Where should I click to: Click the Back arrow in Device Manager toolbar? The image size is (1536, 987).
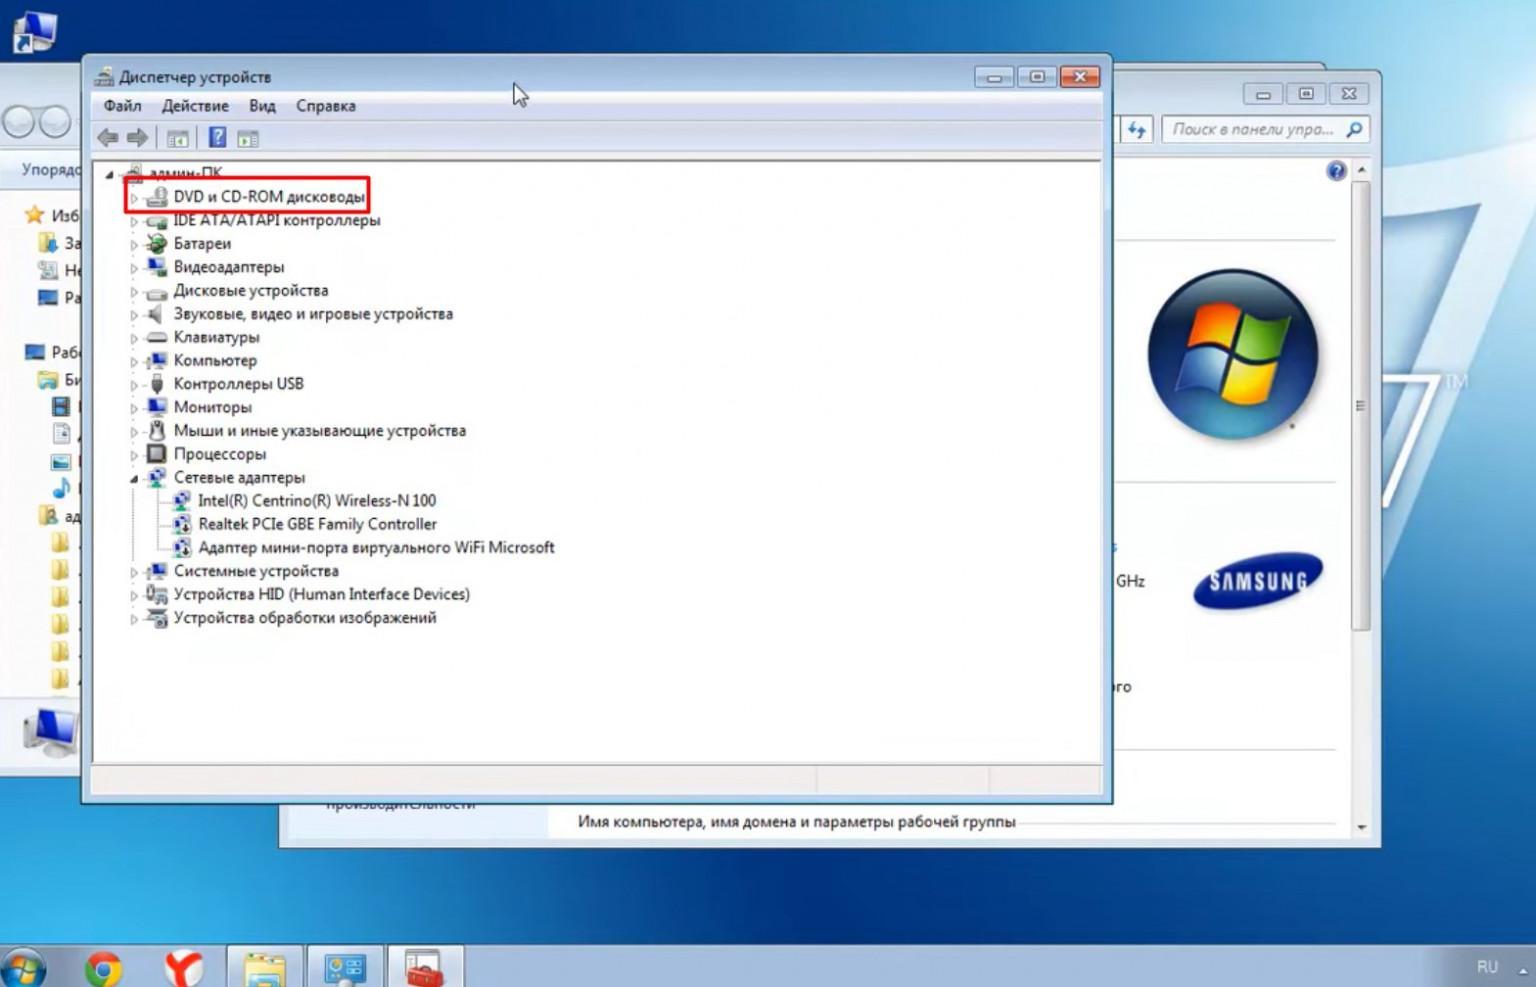(x=108, y=138)
